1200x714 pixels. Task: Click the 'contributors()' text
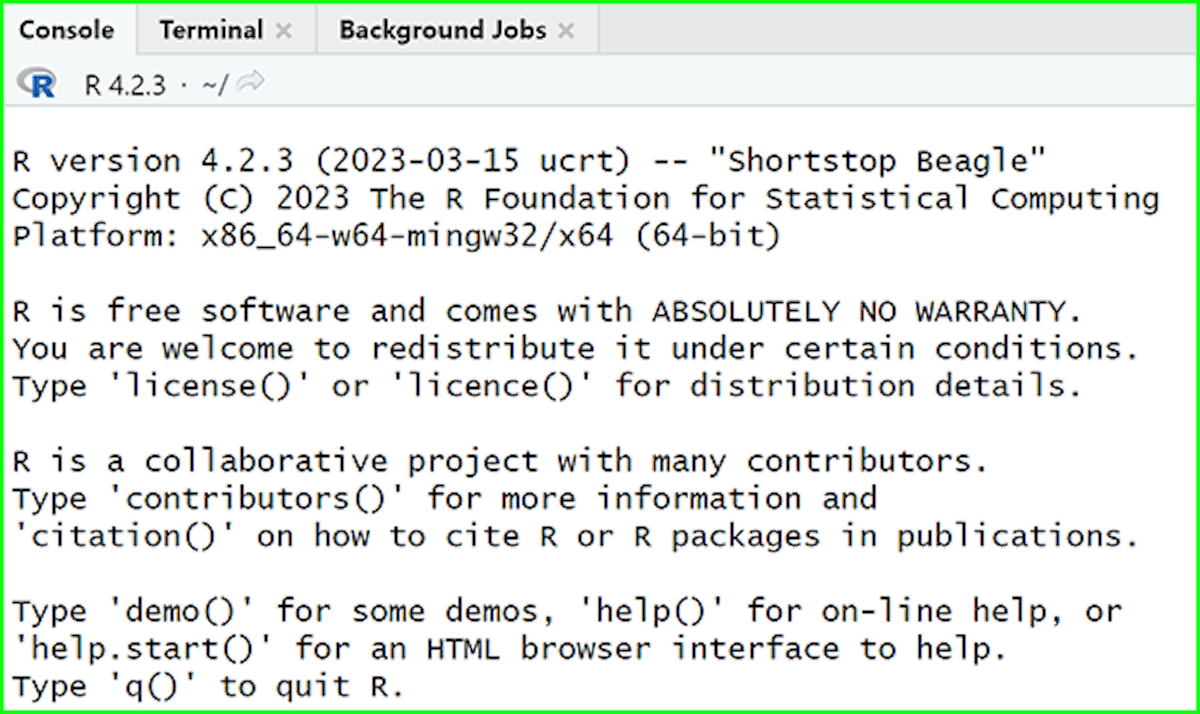point(255,498)
